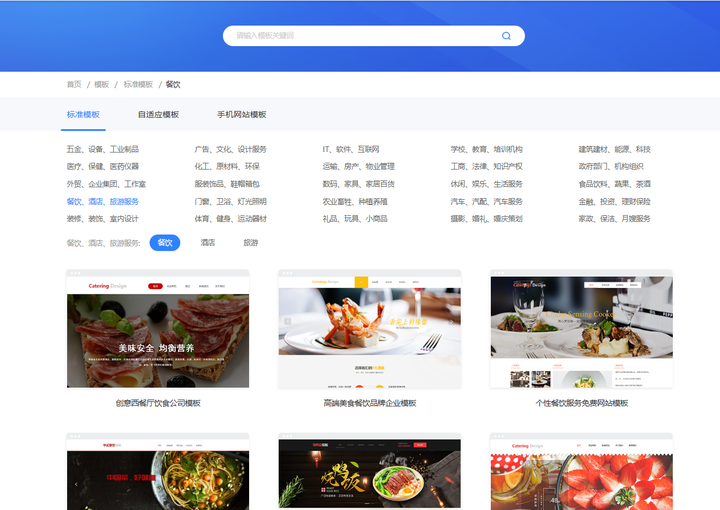Click 创意西餐厅饮食公司模板 title text

158,404
